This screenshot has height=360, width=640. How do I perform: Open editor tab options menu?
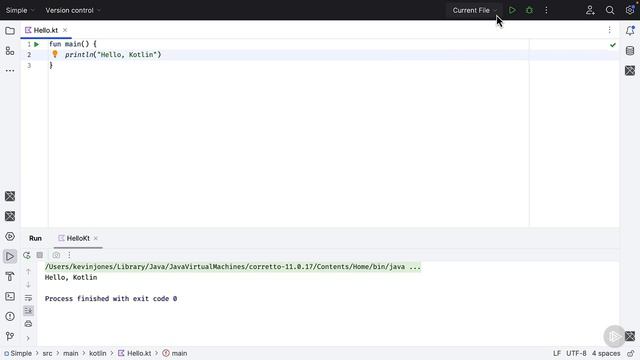point(609,30)
